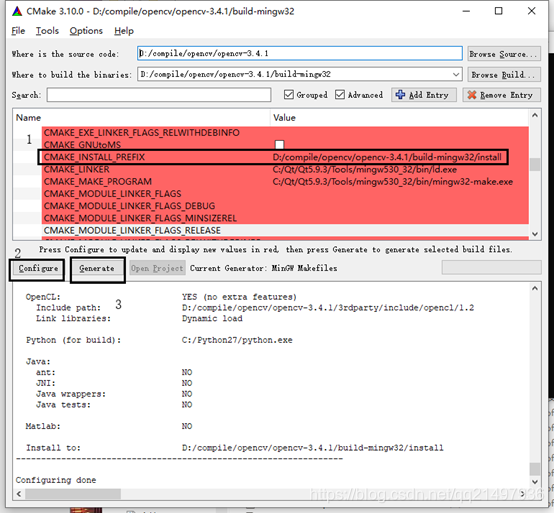Focus the source code path field
Image resolution: width=554 pixels, height=513 pixels.
coord(300,53)
